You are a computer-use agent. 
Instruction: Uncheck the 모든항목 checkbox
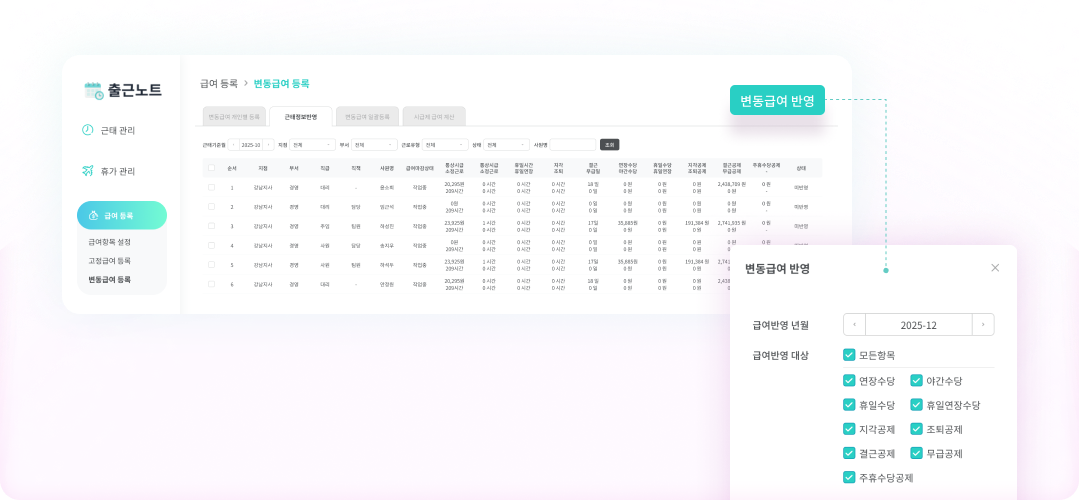point(849,355)
